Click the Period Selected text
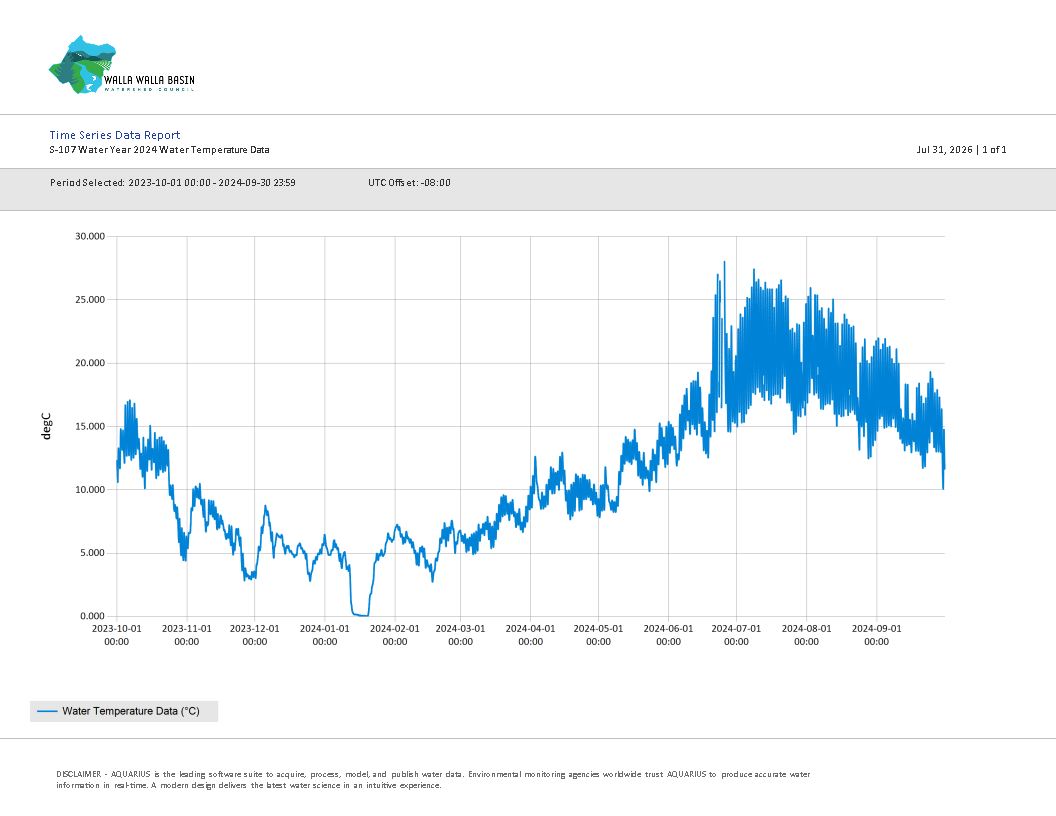This screenshot has width=1056, height=816. 172,182
